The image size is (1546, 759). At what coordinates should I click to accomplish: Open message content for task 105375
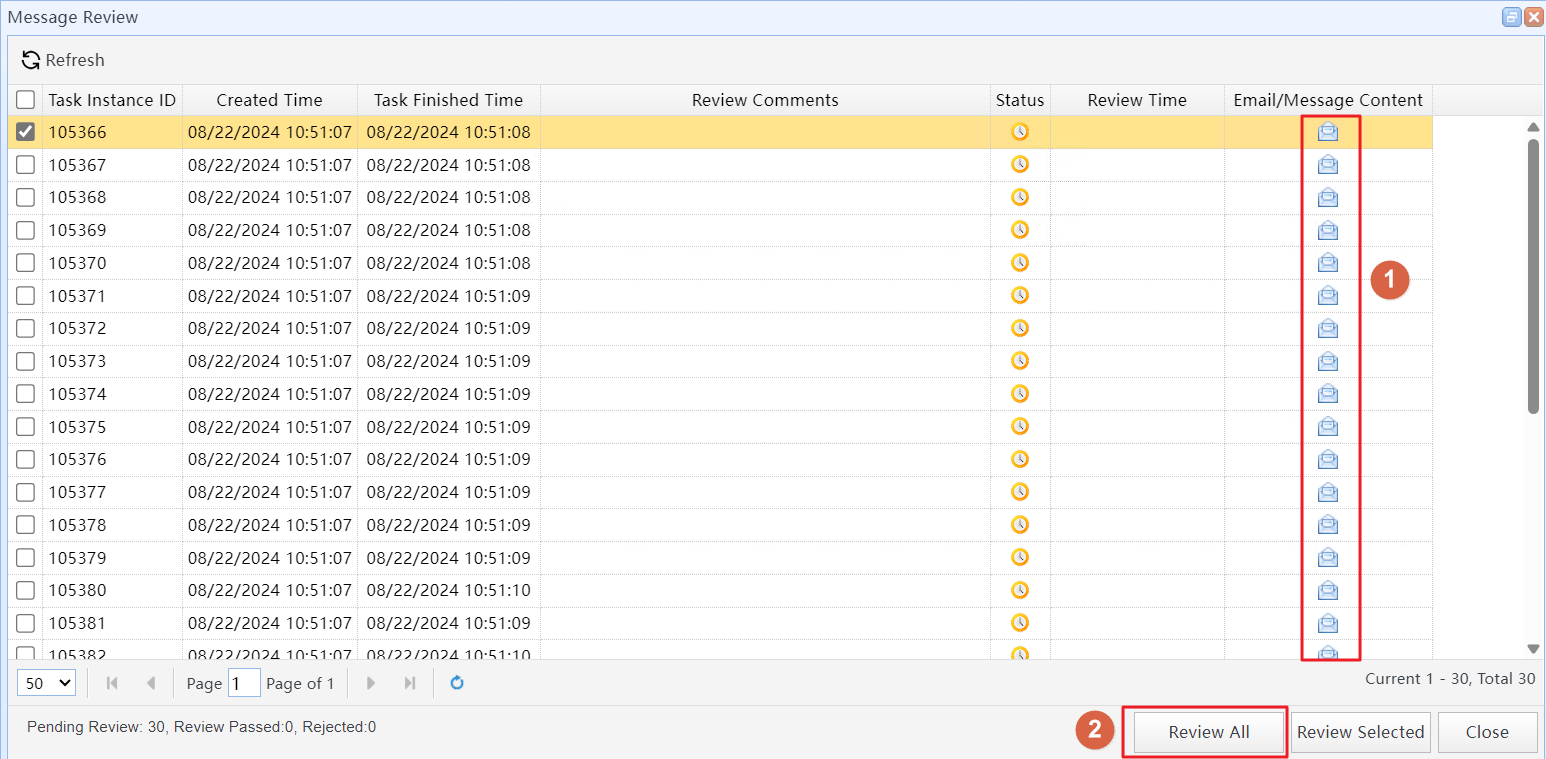[1327, 427]
